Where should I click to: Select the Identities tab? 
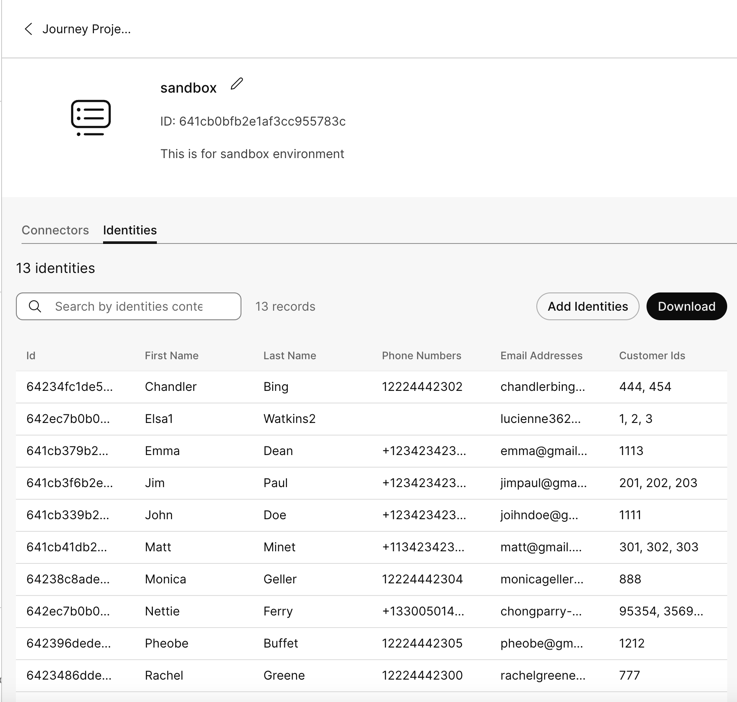130,230
